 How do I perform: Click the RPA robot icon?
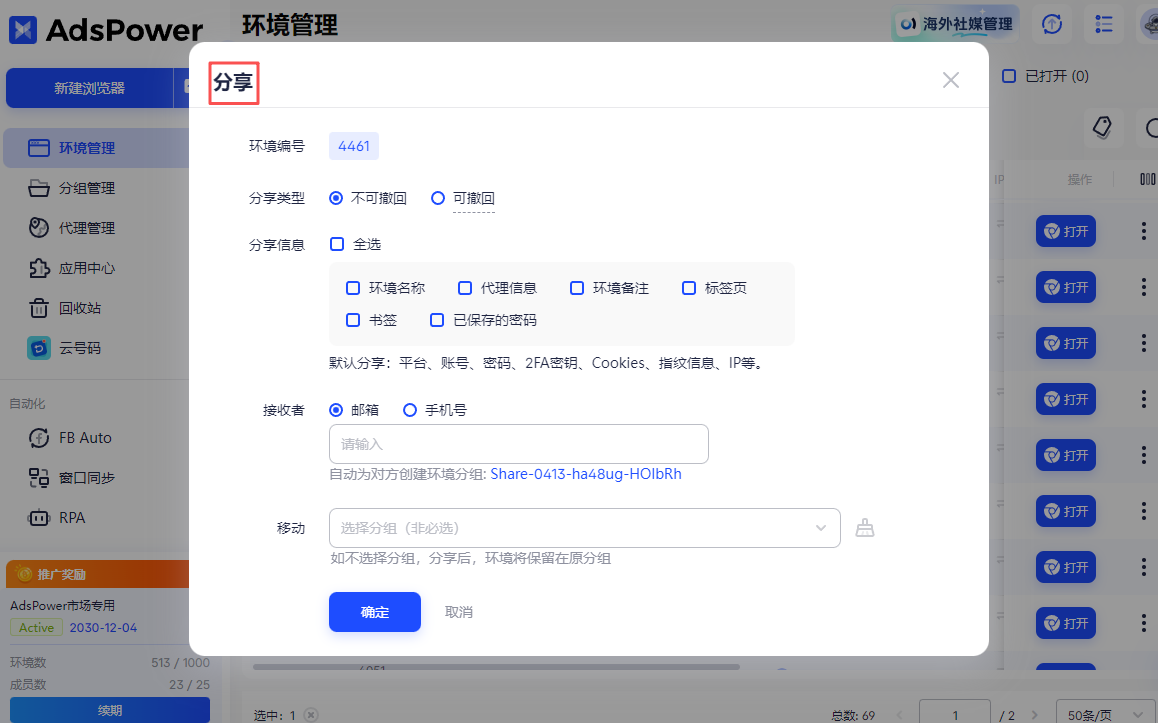(x=39, y=518)
